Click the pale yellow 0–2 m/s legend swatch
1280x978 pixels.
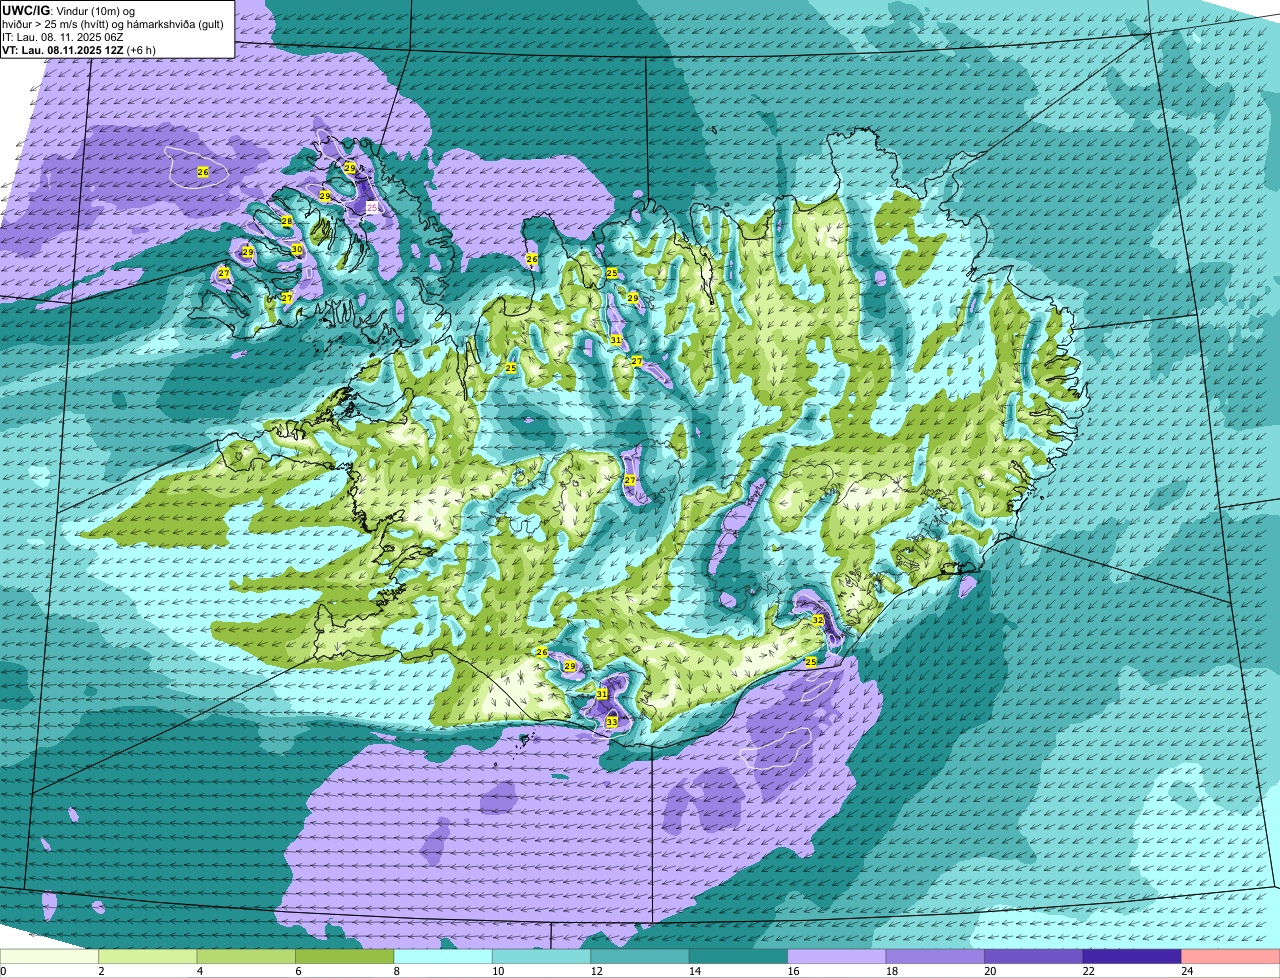(50, 956)
